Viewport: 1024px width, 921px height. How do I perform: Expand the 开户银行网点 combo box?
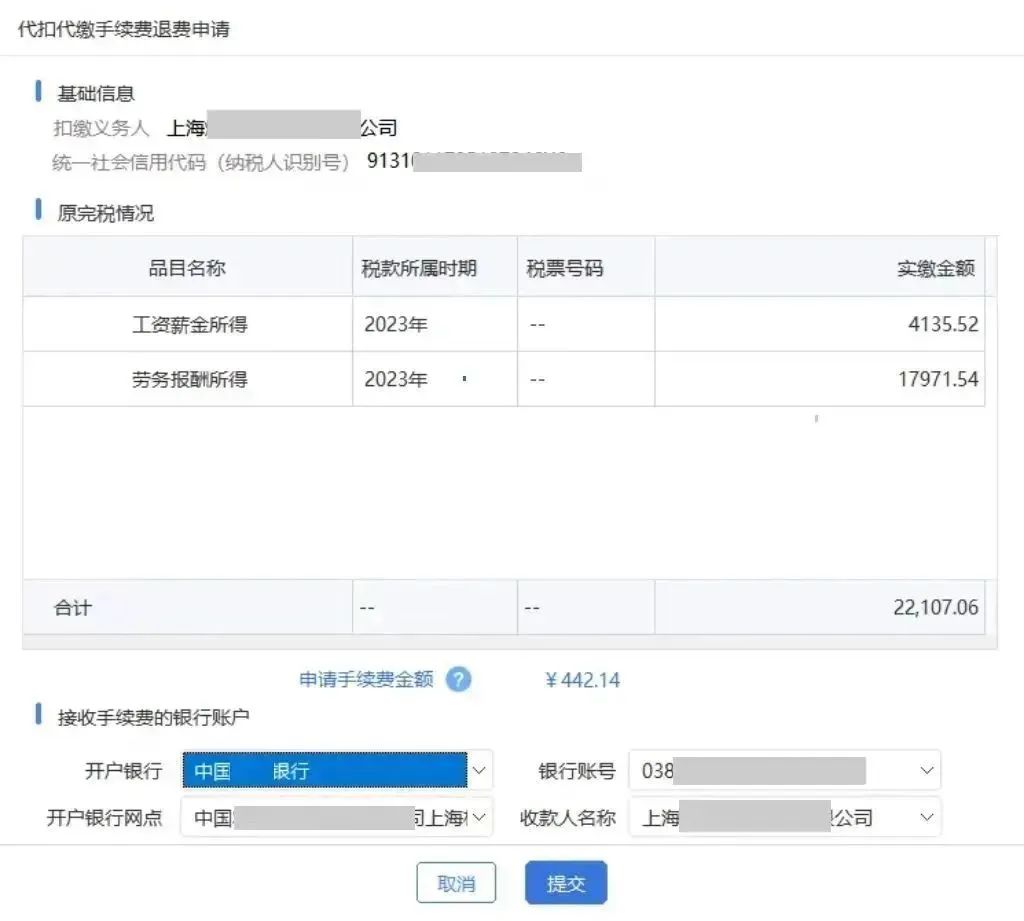click(480, 817)
